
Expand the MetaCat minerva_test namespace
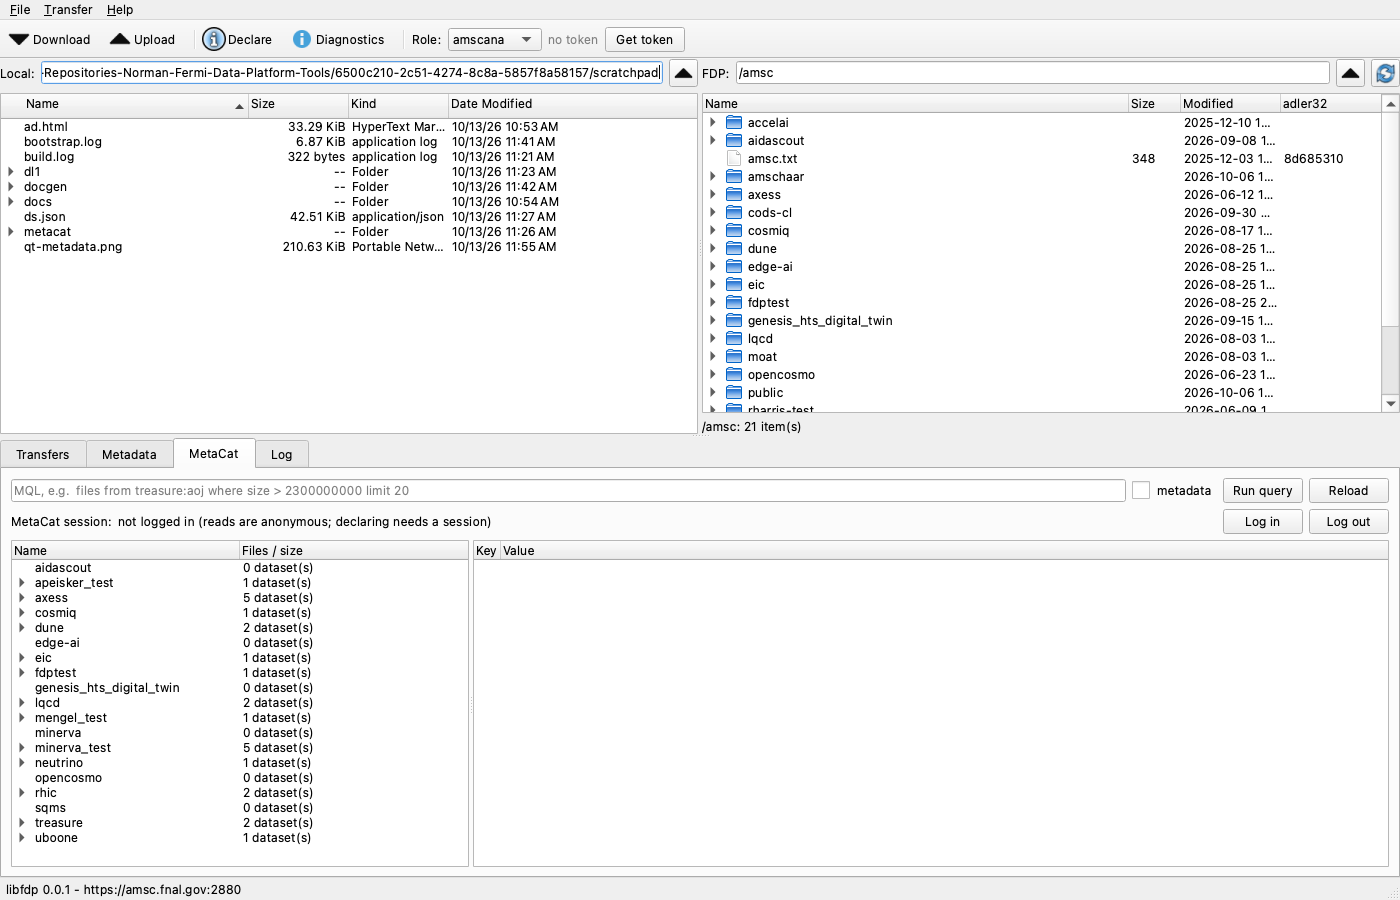pos(22,748)
